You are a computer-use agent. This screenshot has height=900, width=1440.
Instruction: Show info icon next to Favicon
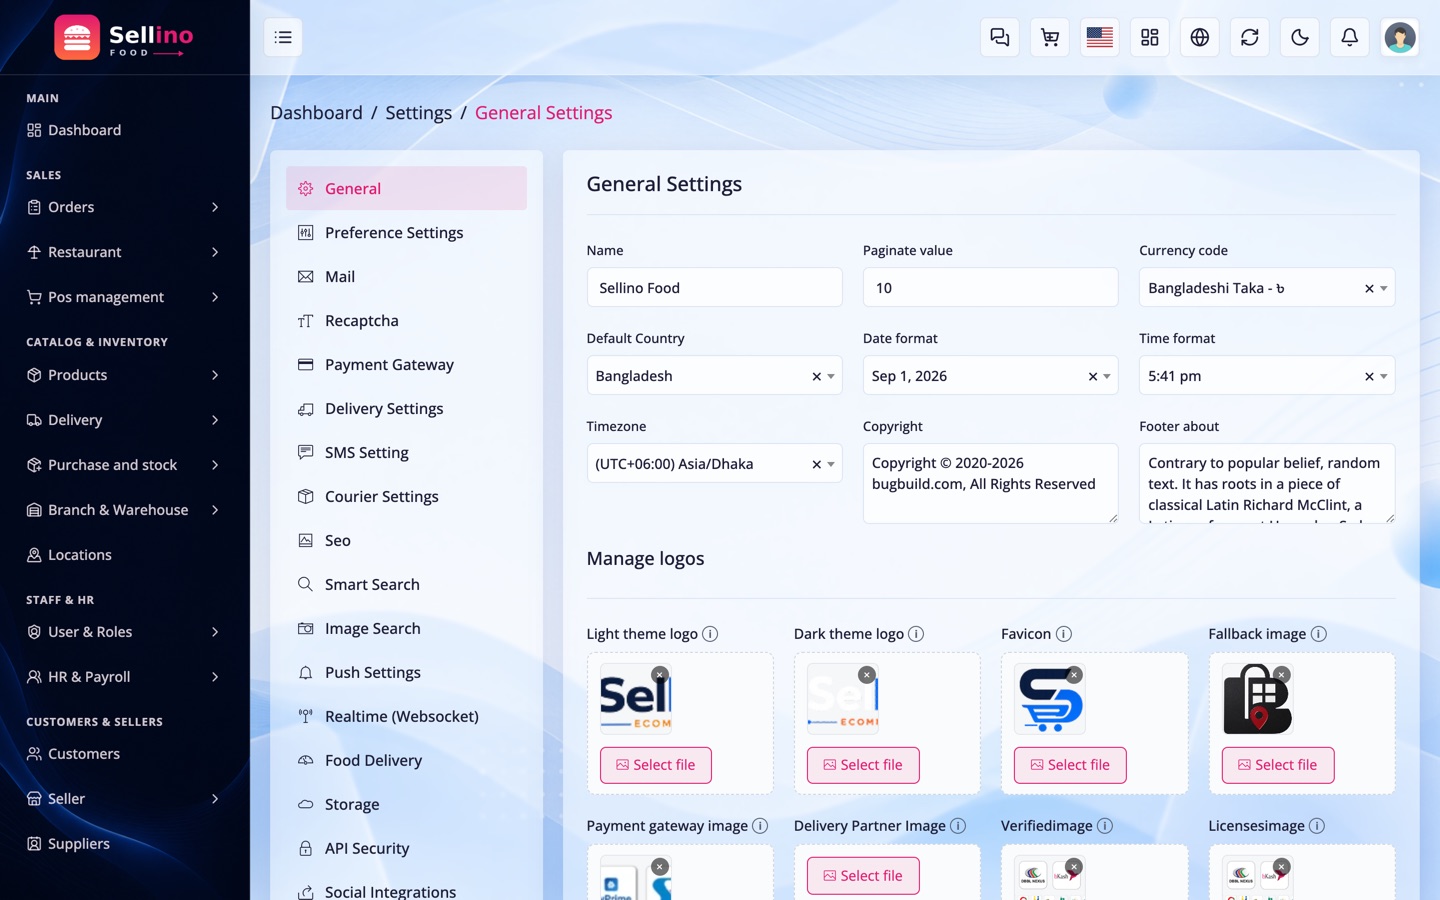[x=1064, y=634]
